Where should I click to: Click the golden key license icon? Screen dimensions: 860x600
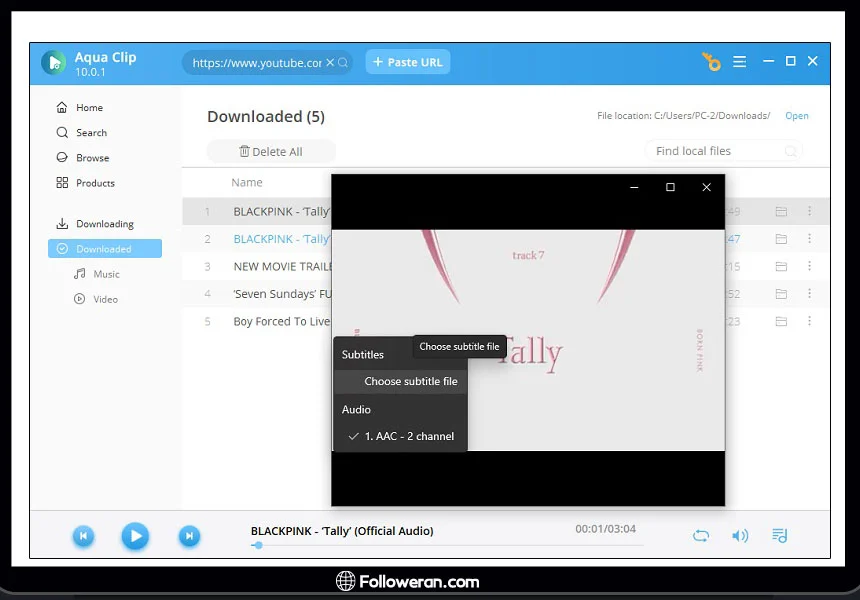[711, 62]
